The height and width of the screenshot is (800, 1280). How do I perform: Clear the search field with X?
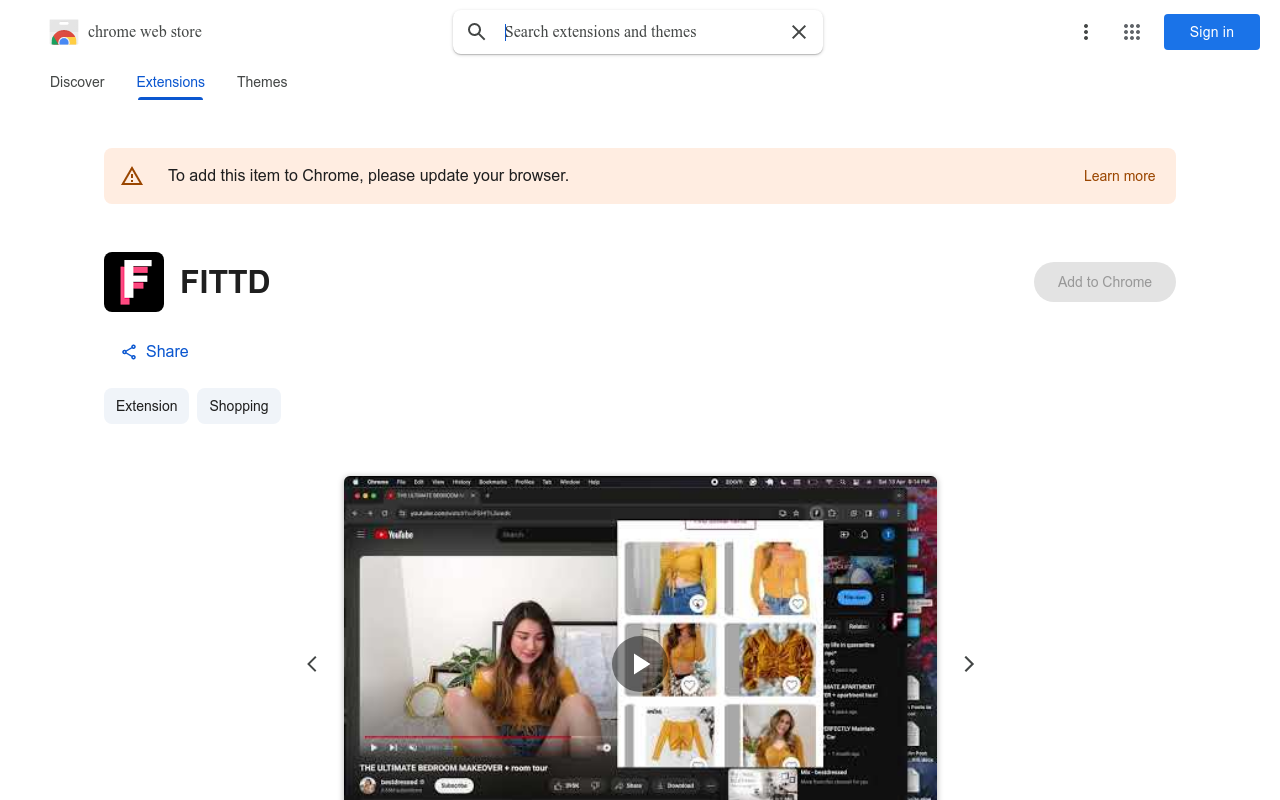[x=799, y=32]
